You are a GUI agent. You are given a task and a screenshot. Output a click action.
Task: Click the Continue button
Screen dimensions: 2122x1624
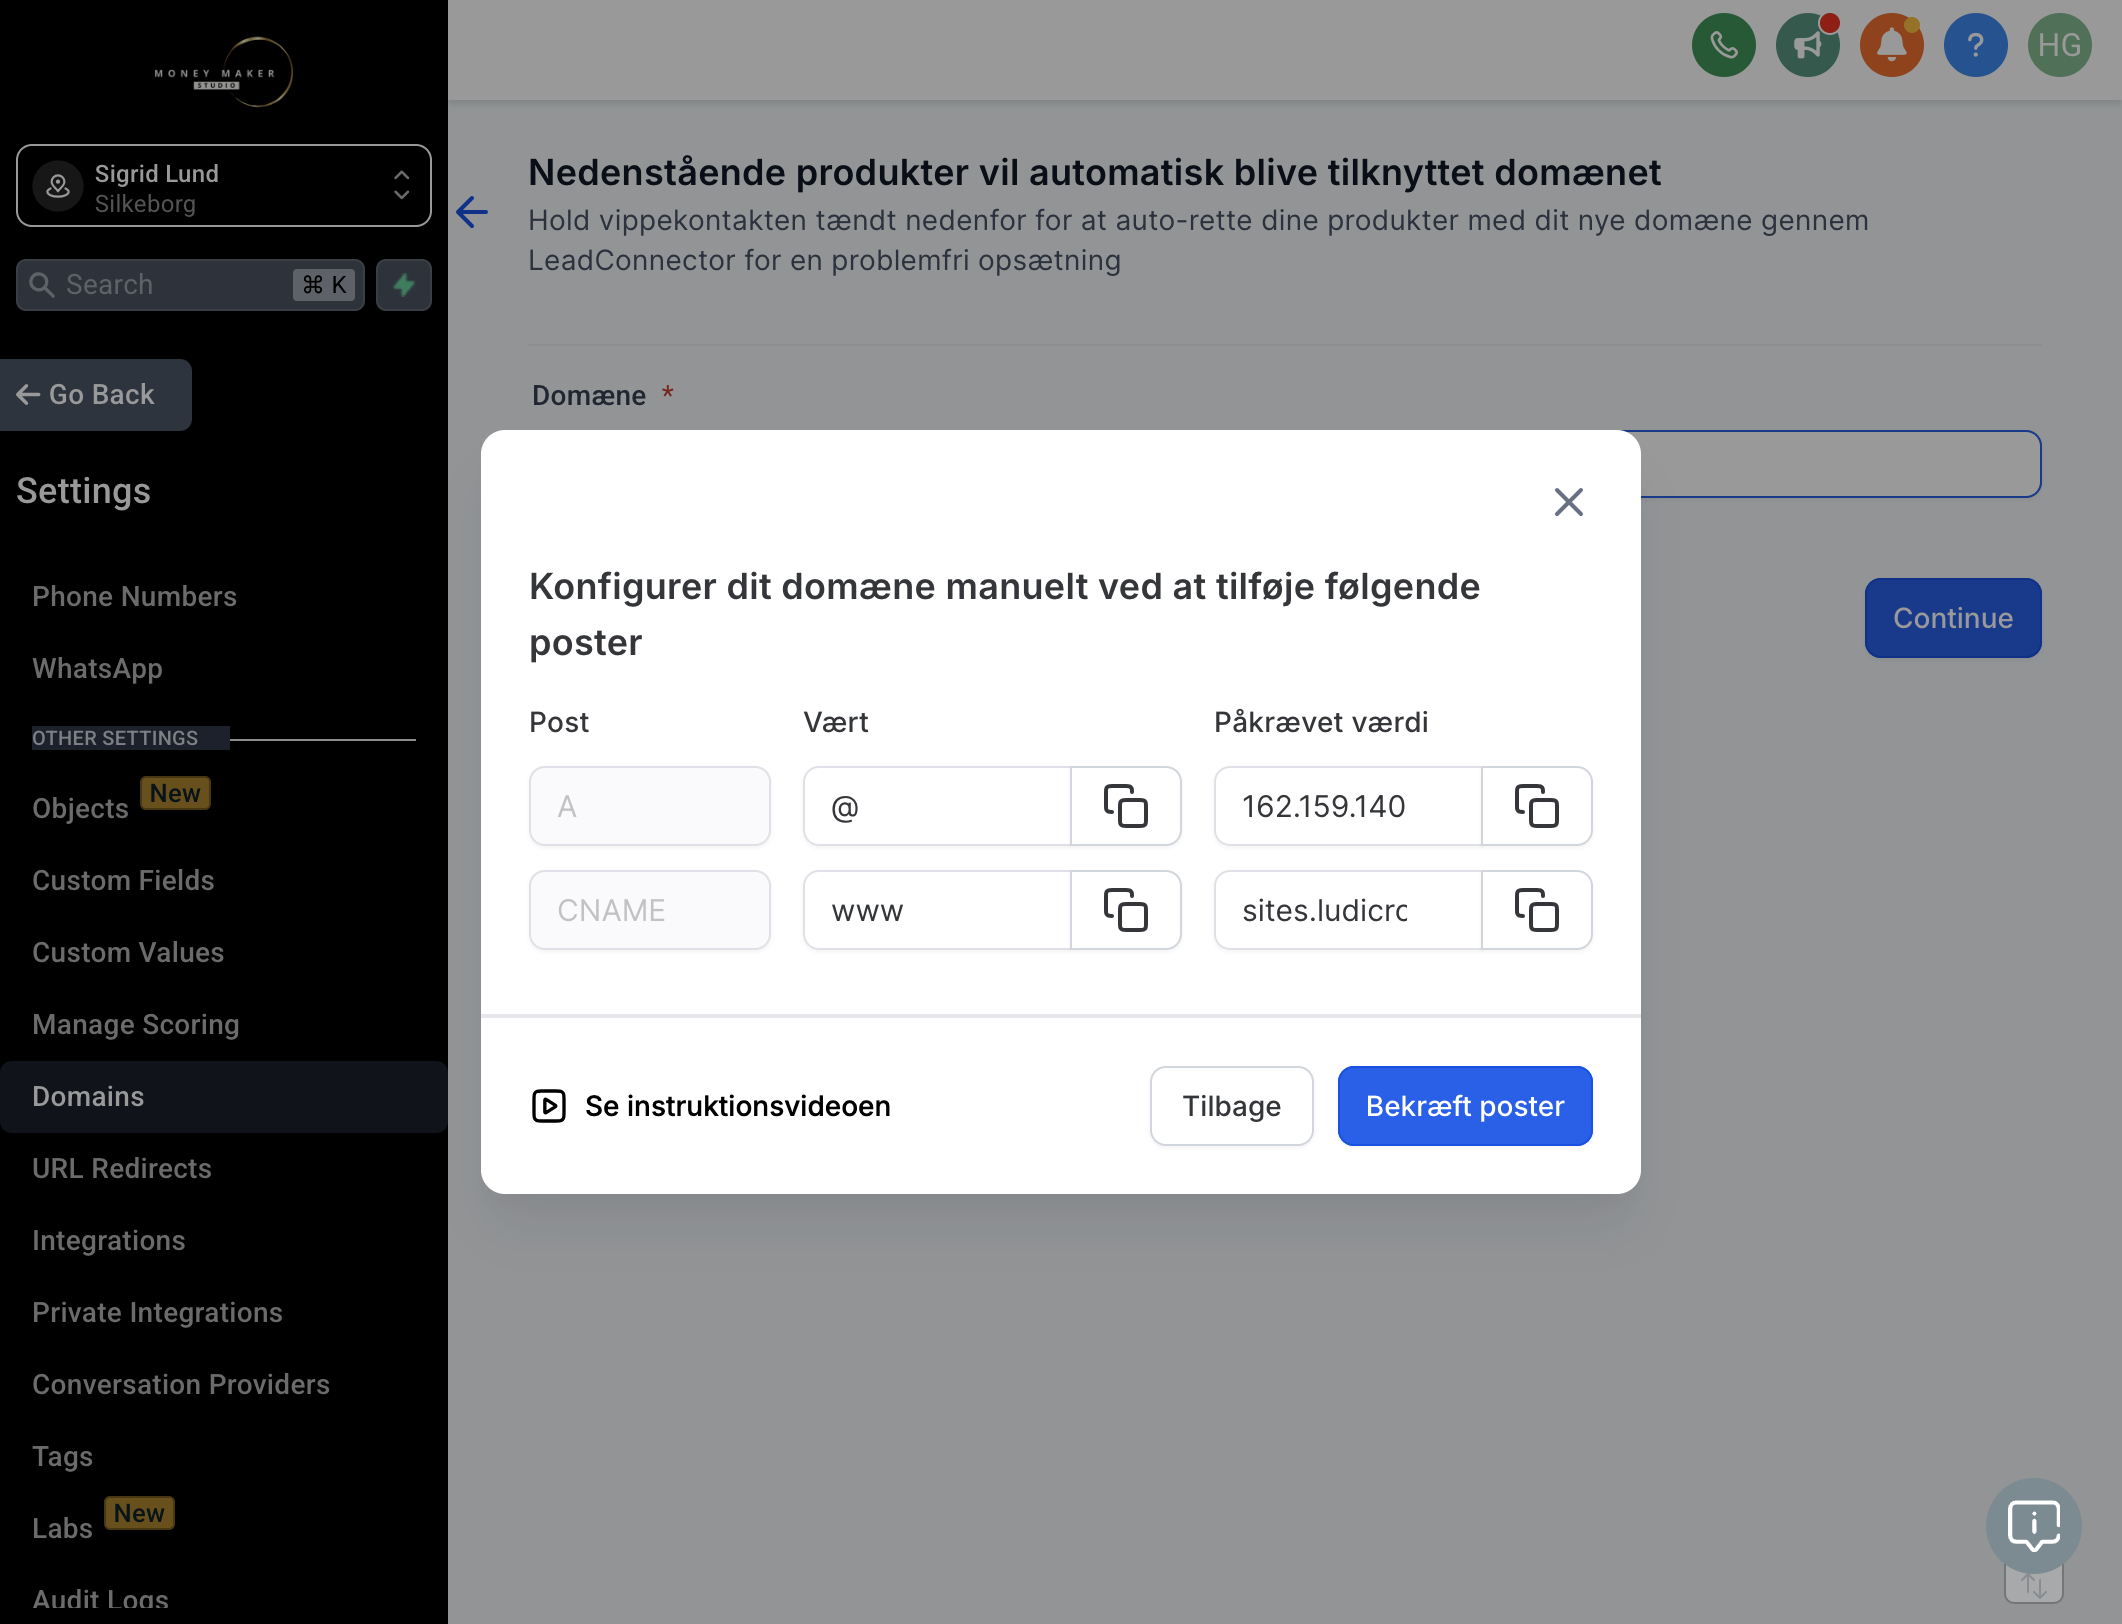pos(1953,618)
